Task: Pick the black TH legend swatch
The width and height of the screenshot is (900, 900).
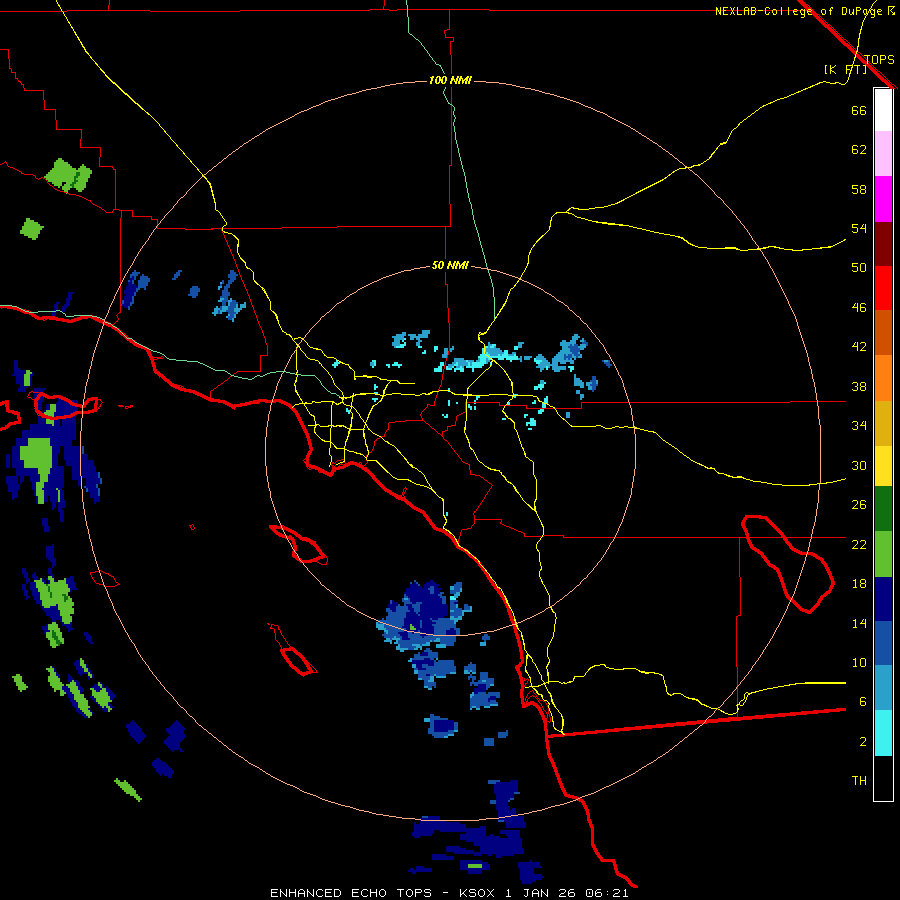Action: (883, 778)
